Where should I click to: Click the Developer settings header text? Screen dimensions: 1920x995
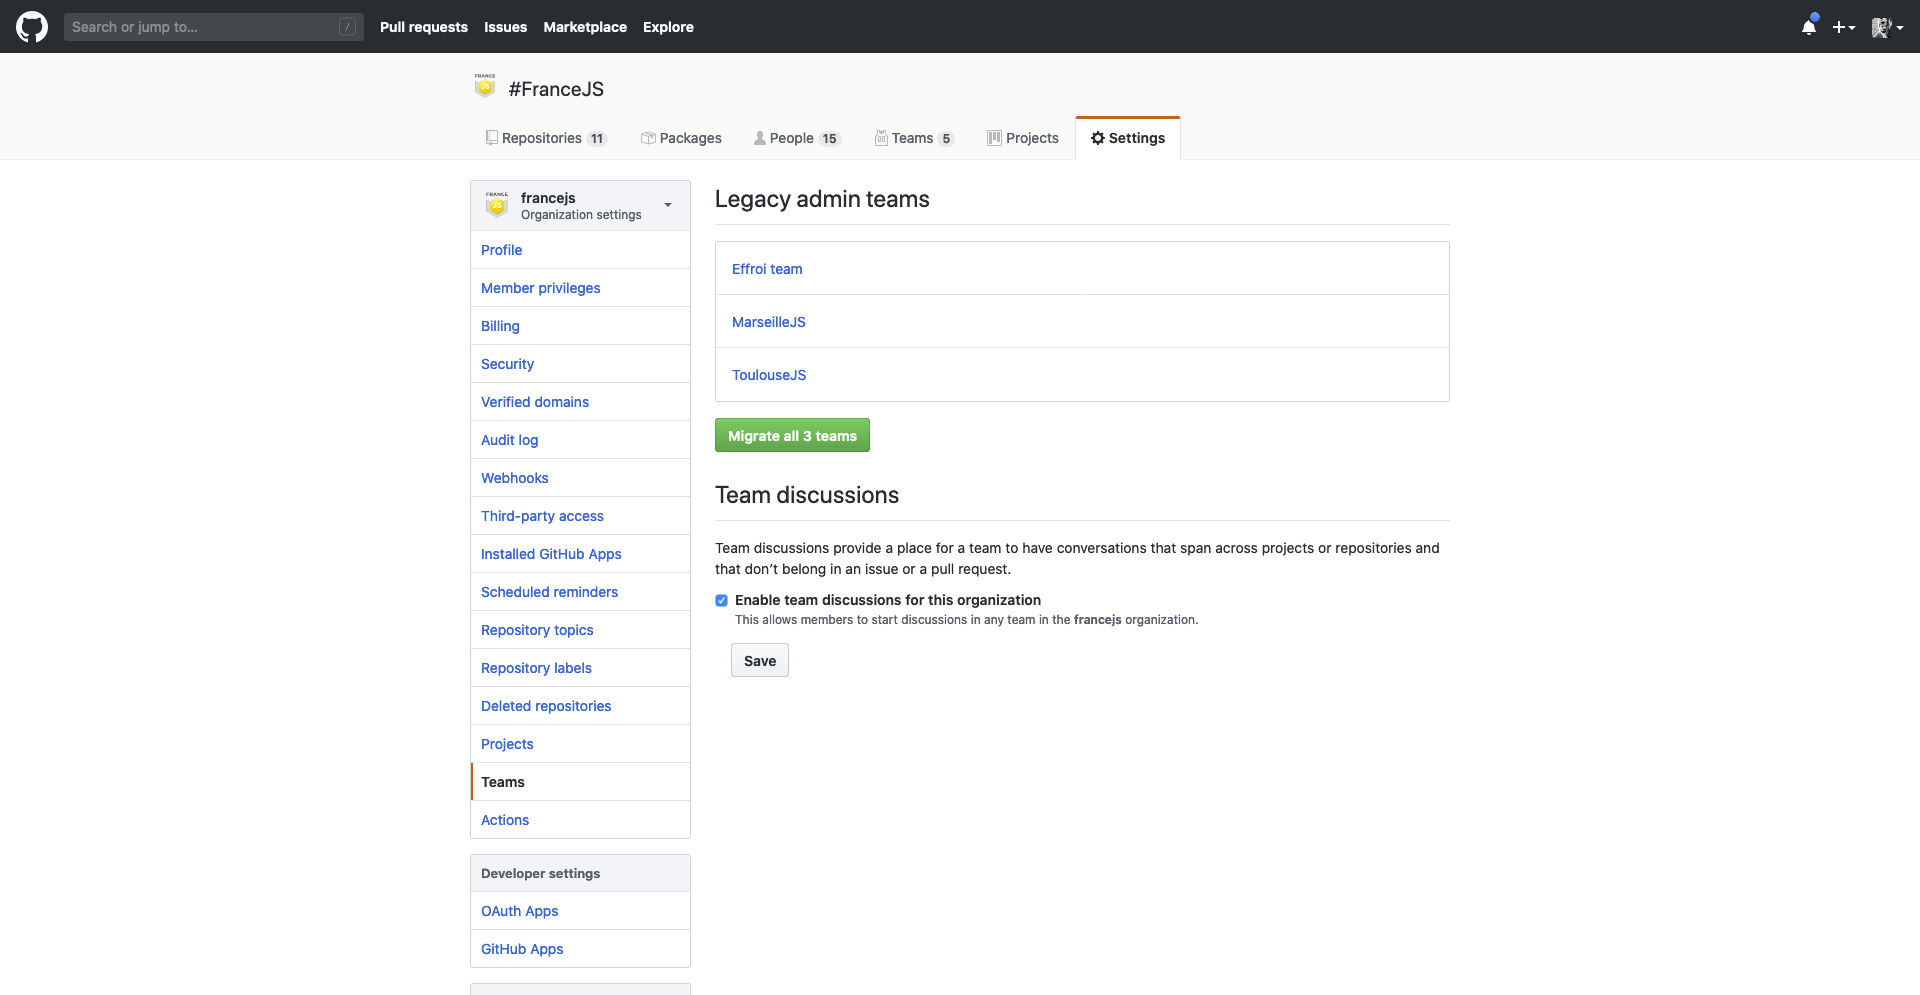coord(541,873)
